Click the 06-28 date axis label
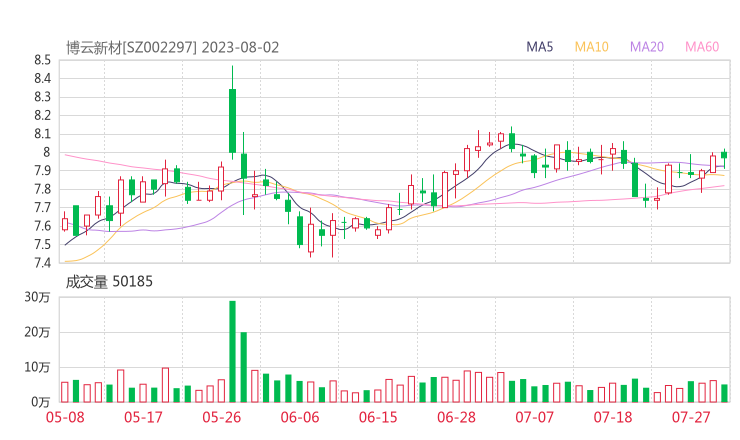The height and width of the screenshot is (440, 740). pos(456,417)
